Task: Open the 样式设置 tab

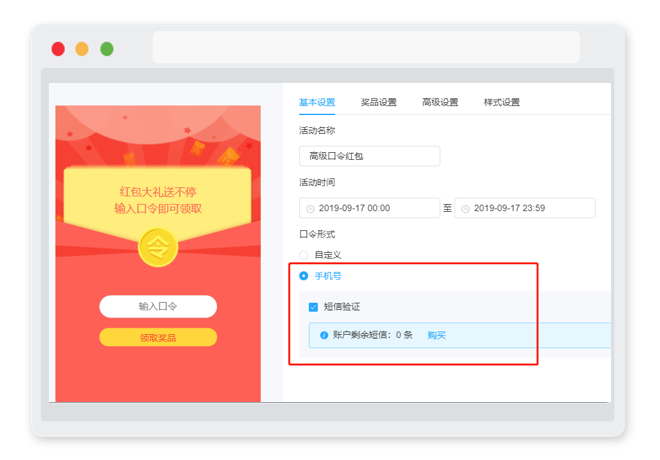Action: (502, 102)
